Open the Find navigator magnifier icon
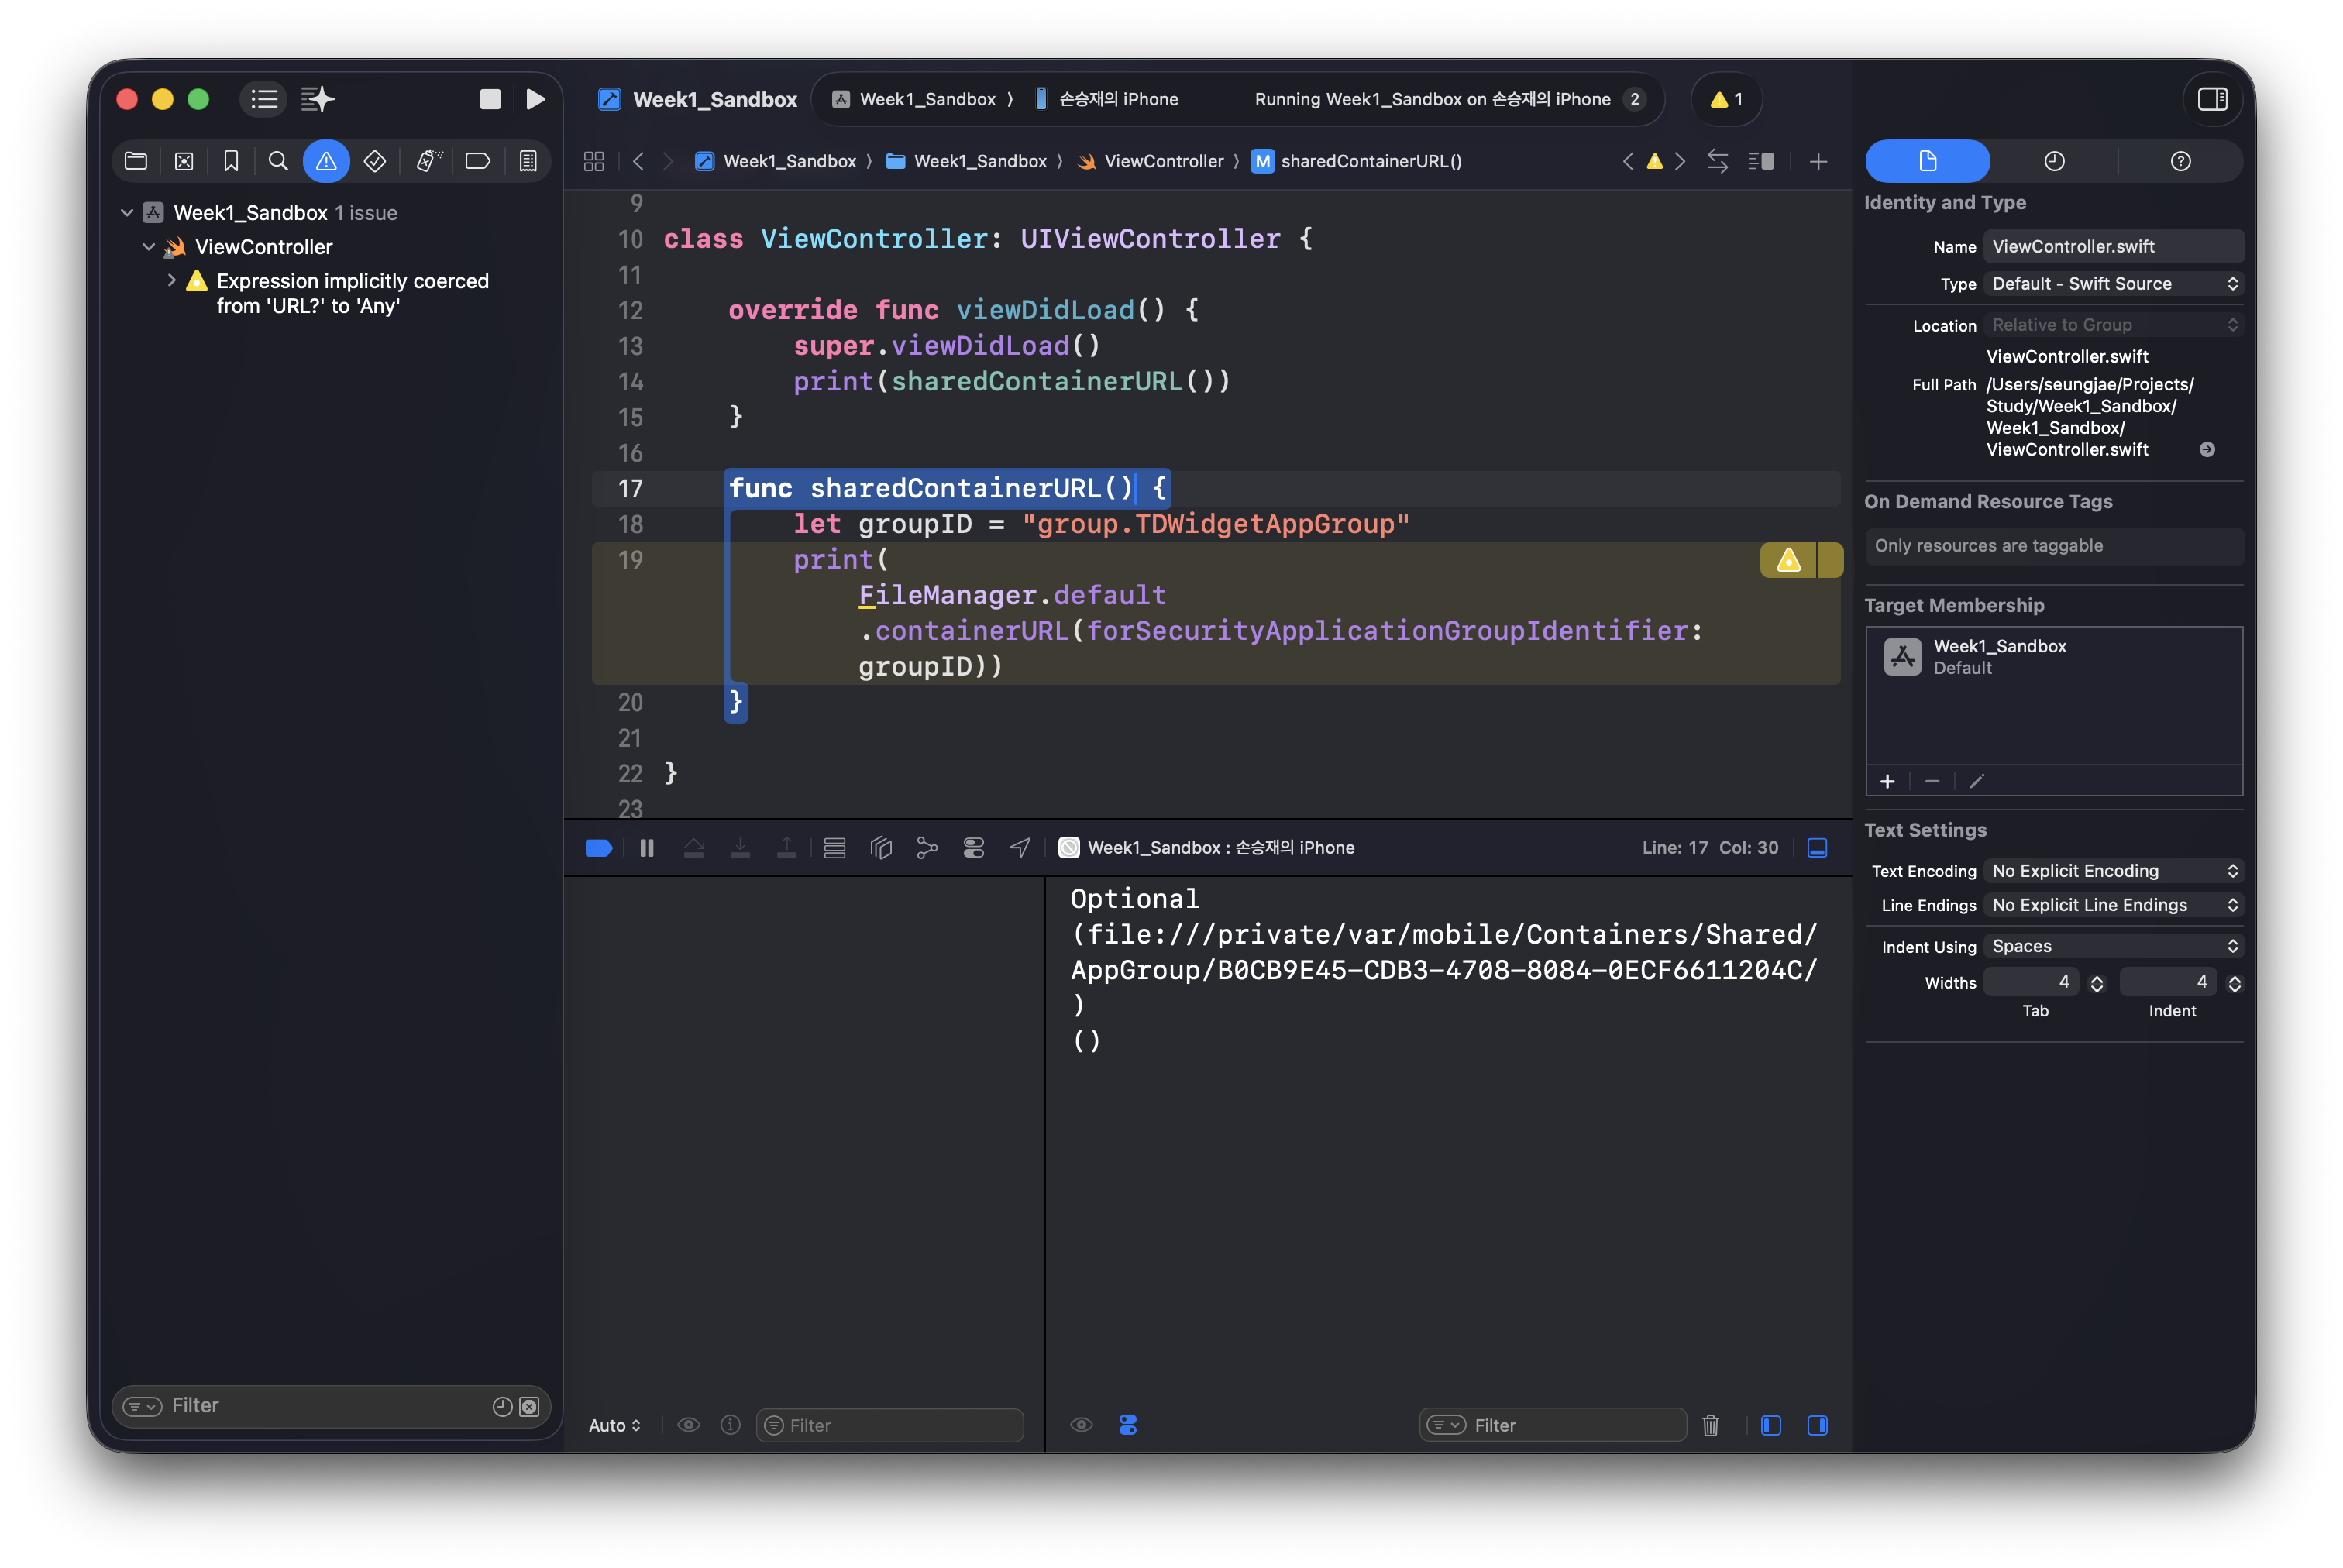The height and width of the screenshot is (1568, 2343). (x=278, y=161)
